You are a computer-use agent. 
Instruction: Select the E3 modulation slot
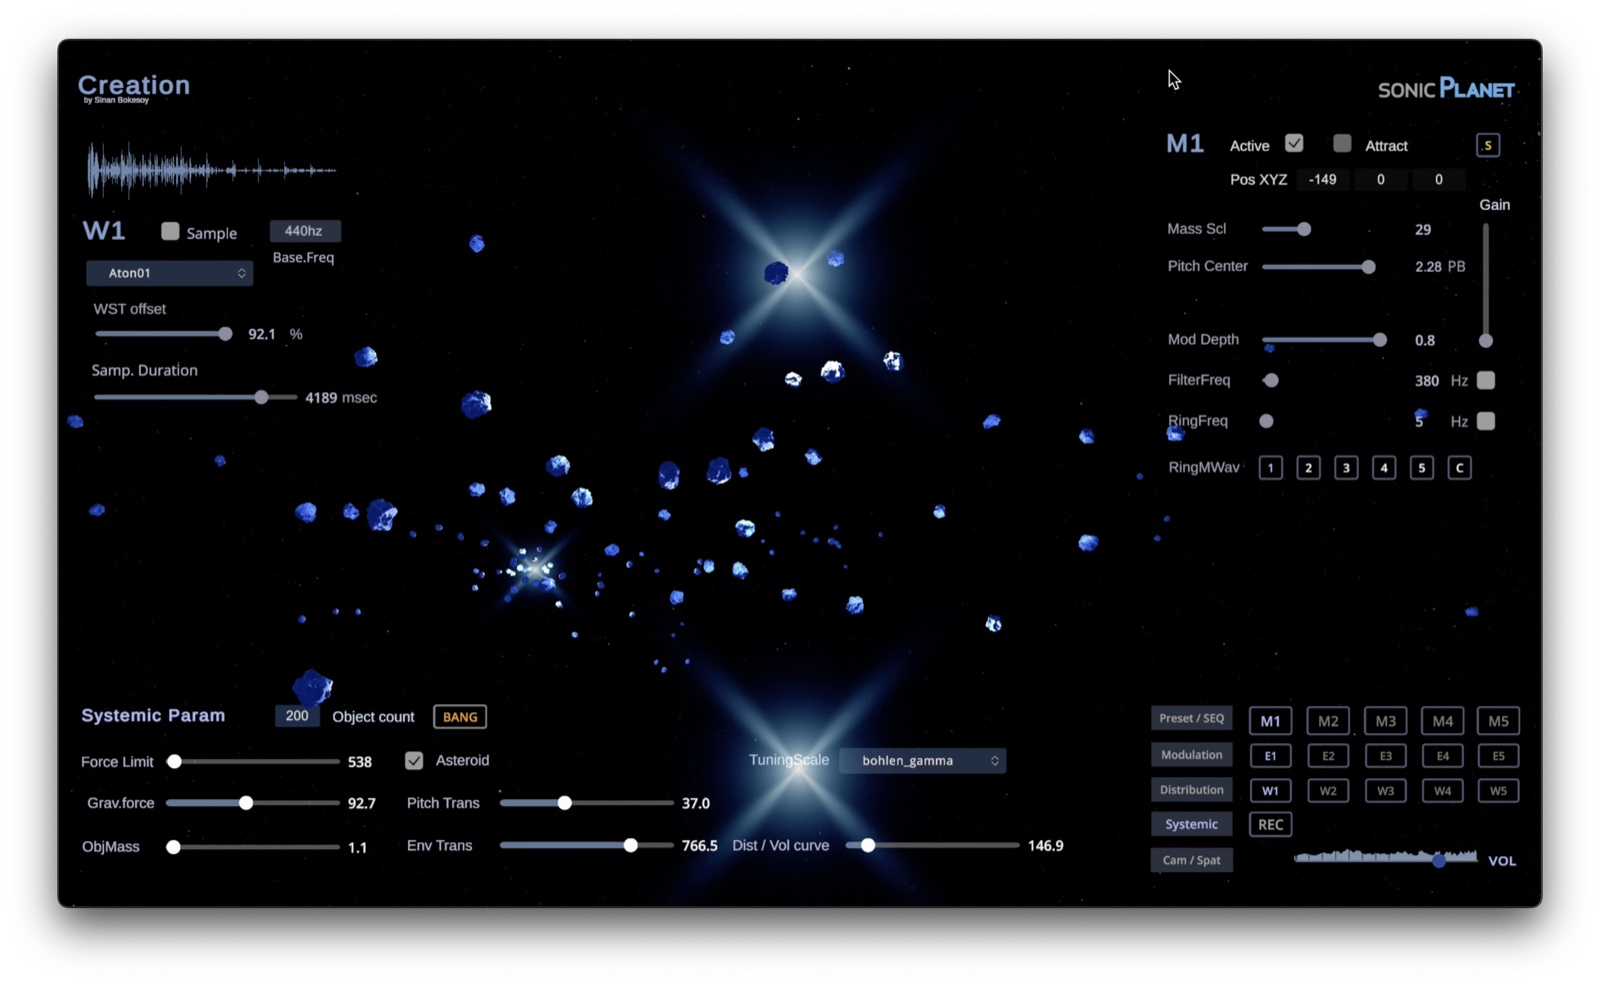pos(1385,756)
